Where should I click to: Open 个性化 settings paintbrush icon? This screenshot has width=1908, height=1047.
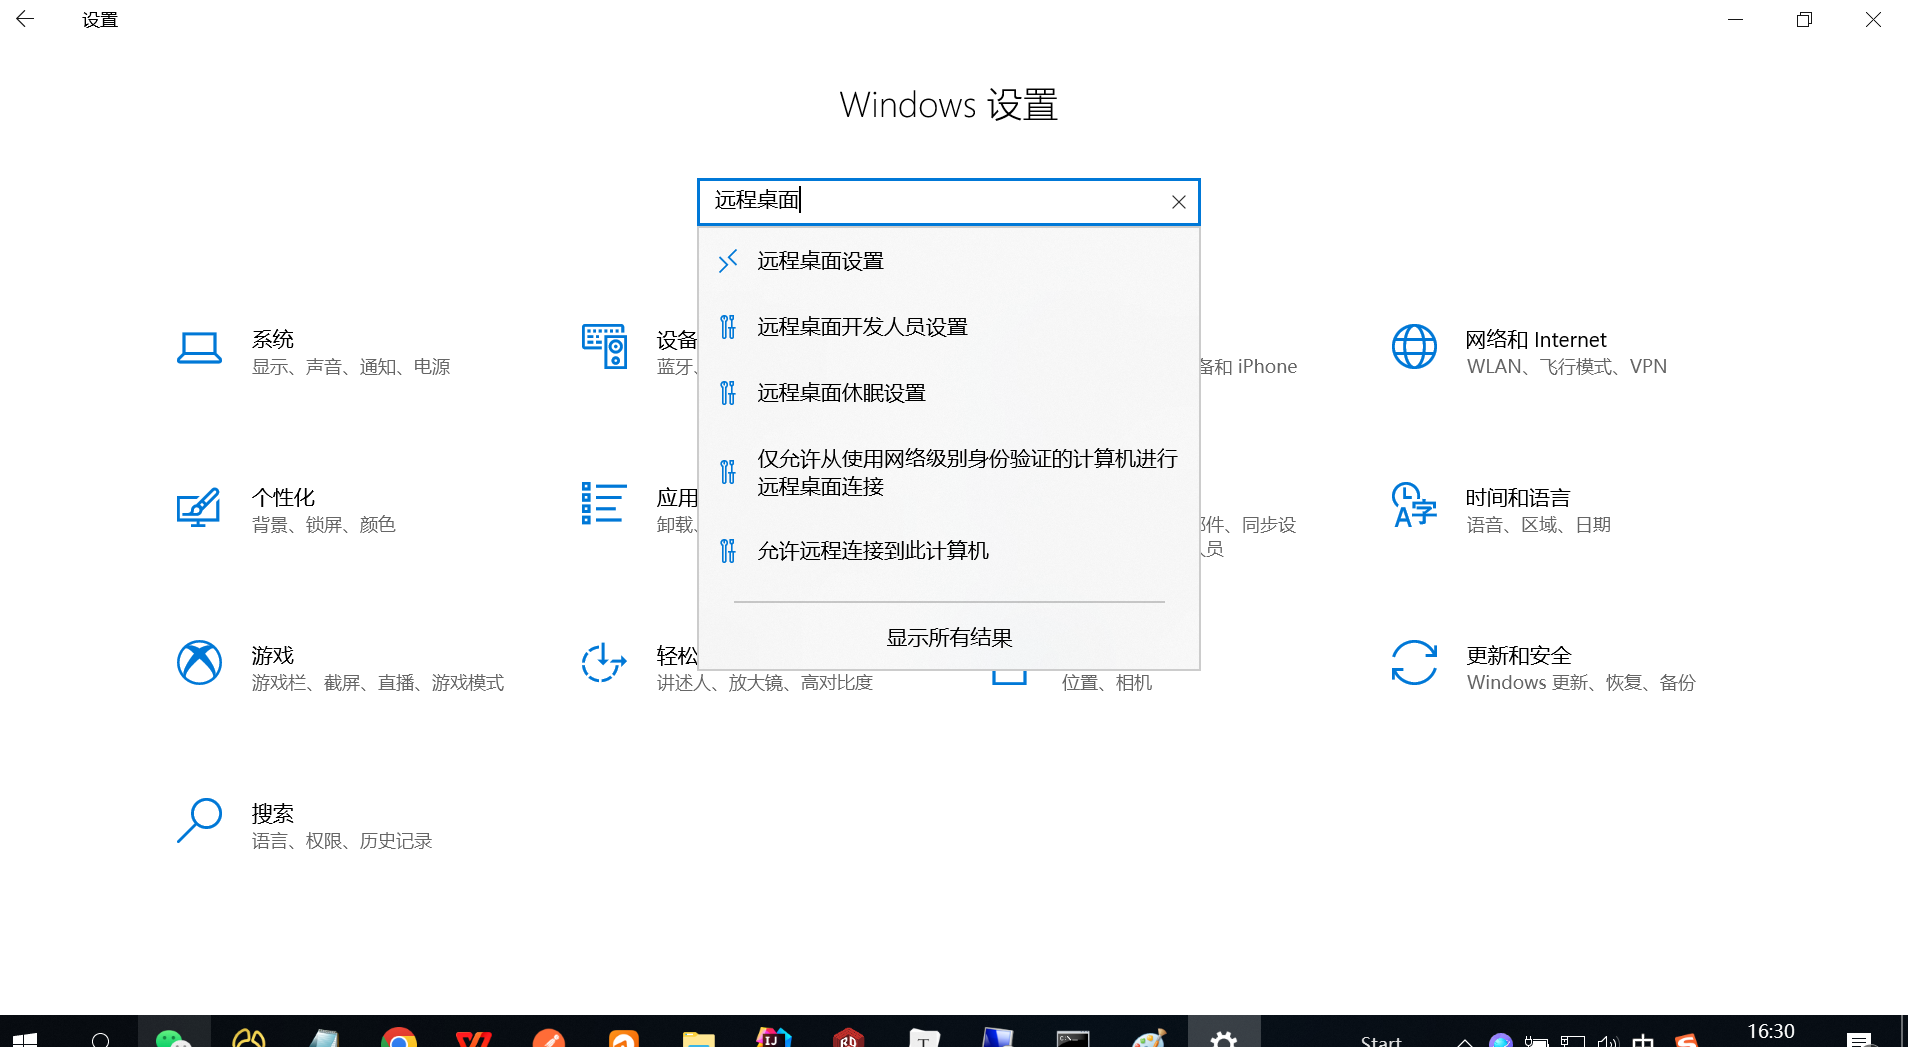coord(198,508)
